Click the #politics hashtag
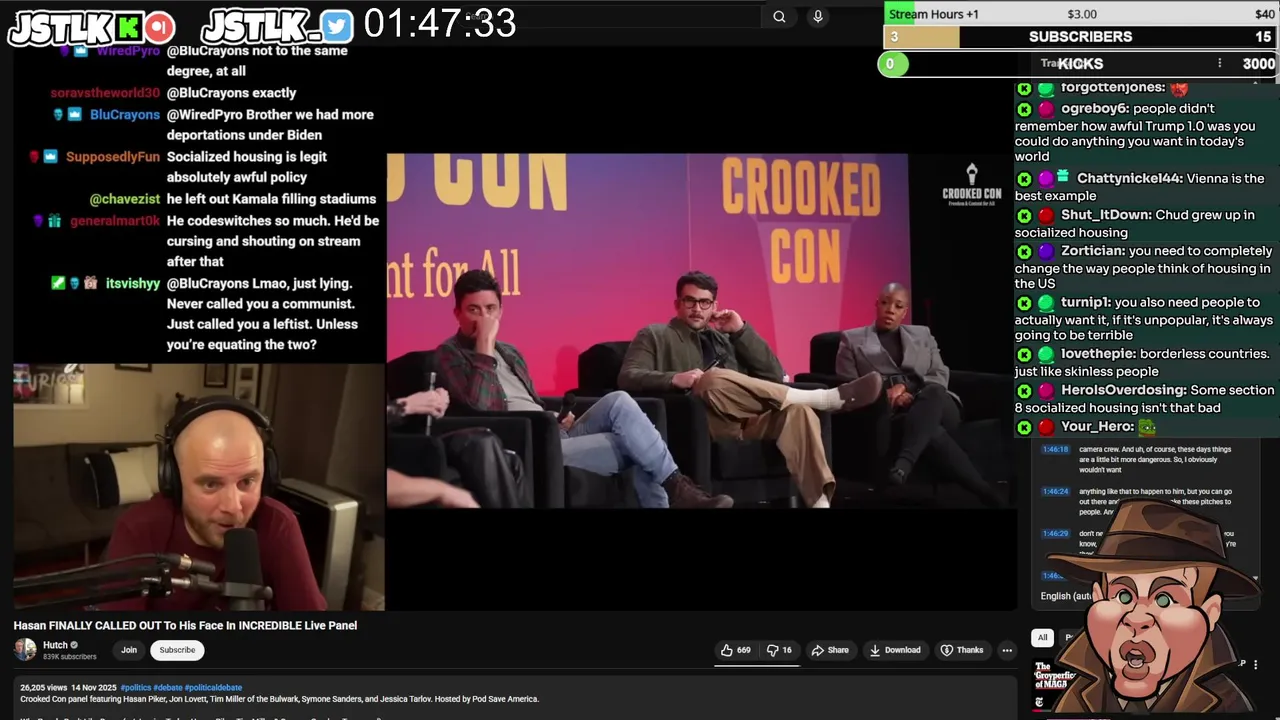This screenshot has height=720, width=1280. click(x=134, y=688)
